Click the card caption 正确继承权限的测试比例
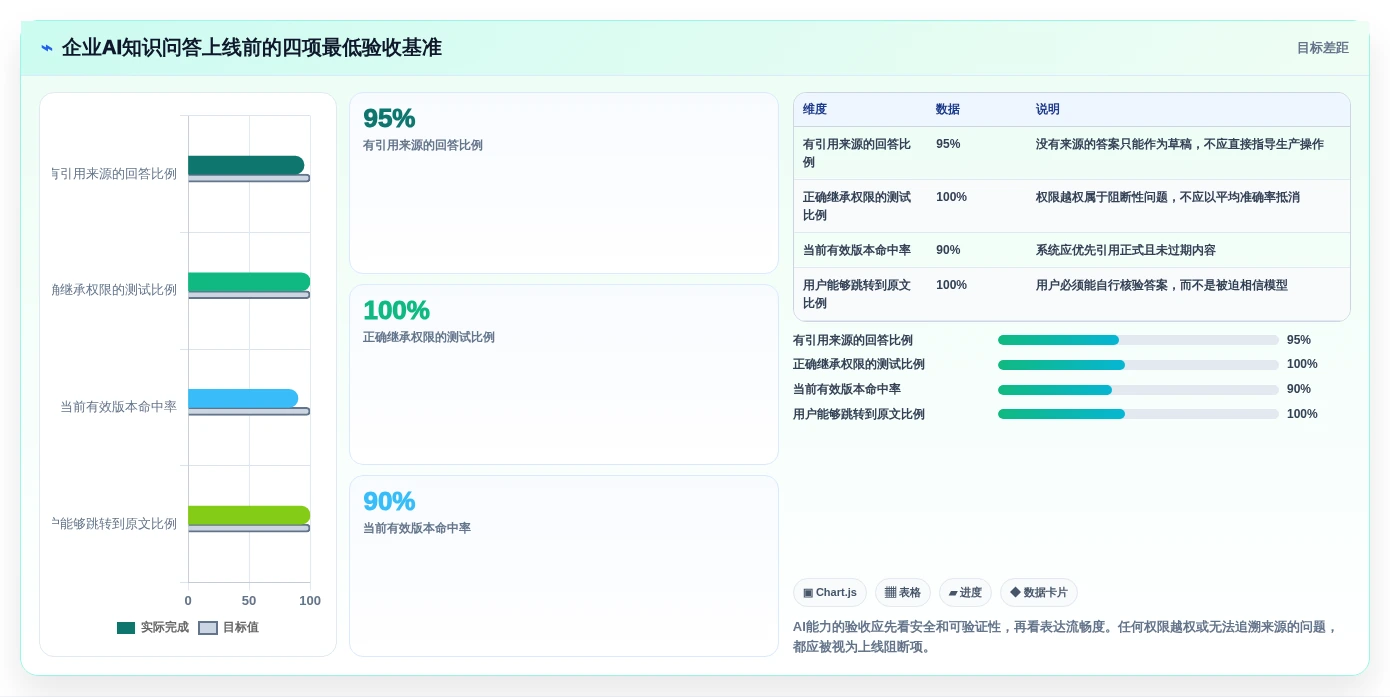 click(x=429, y=338)
